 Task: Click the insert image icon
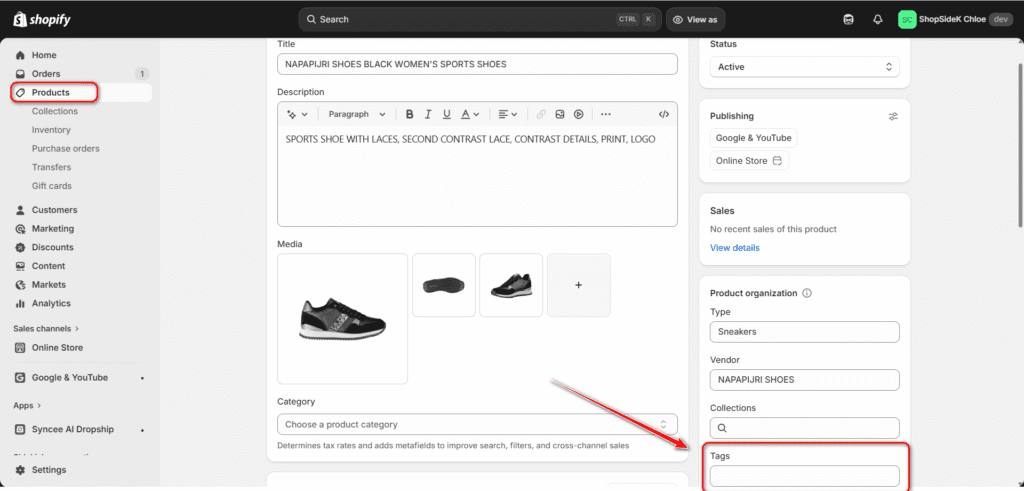coord(560,114)
